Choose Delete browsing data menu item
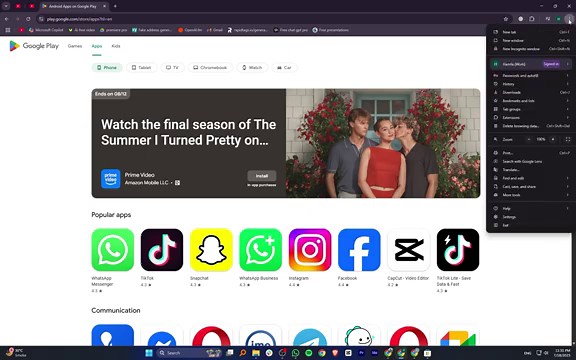The width and height of the screenshot is (576, 360). click(x=531, y=126)
